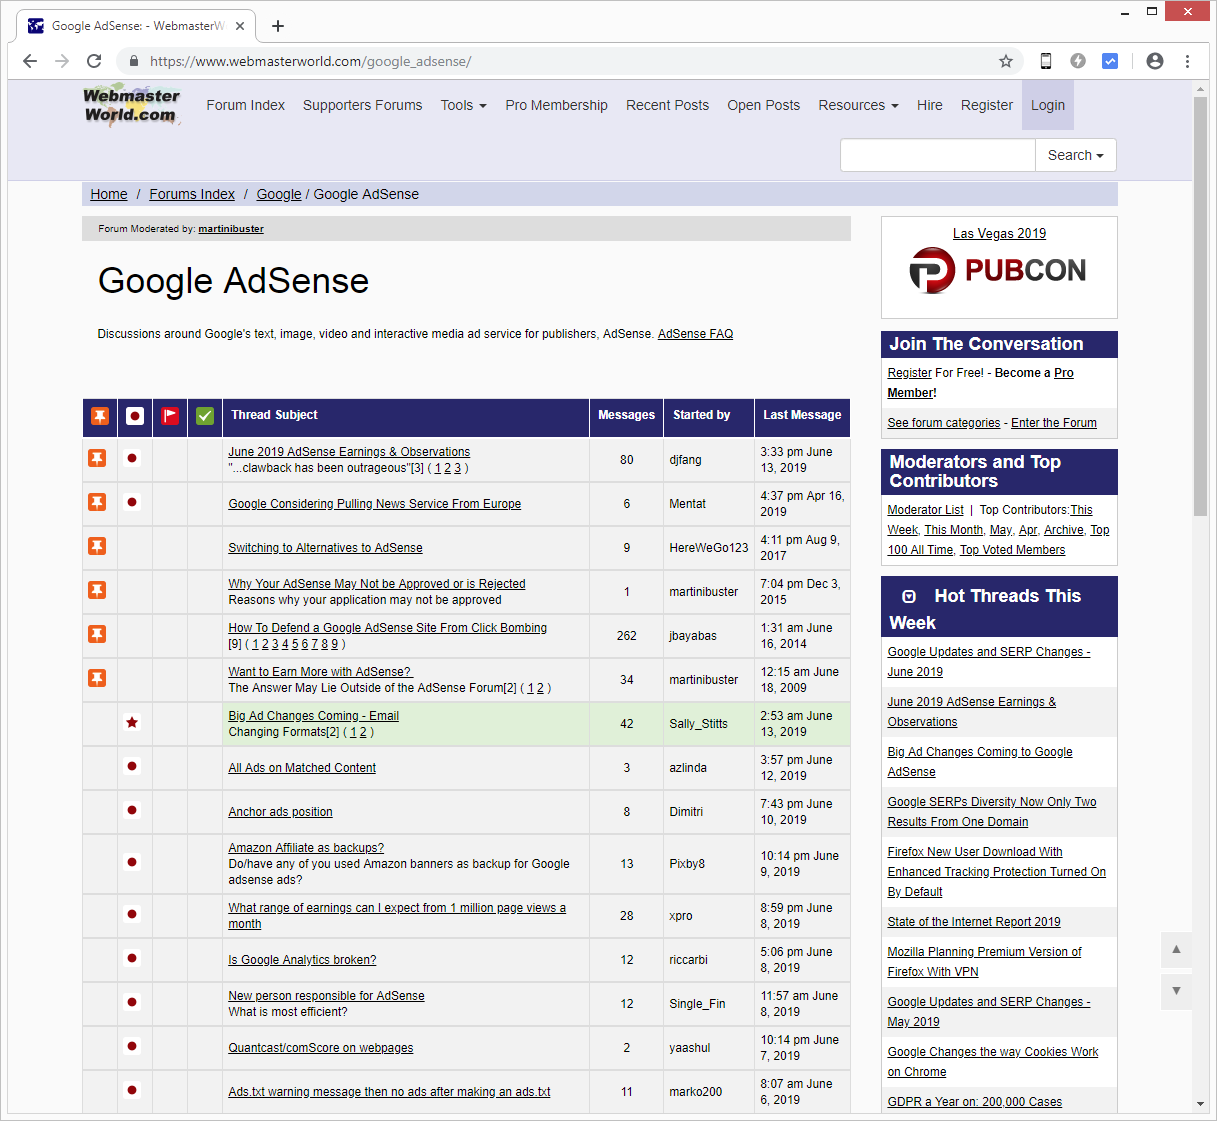Screen dimensions: 1217x1121
Task: Click the red dot column header icon
Action: 135,416
